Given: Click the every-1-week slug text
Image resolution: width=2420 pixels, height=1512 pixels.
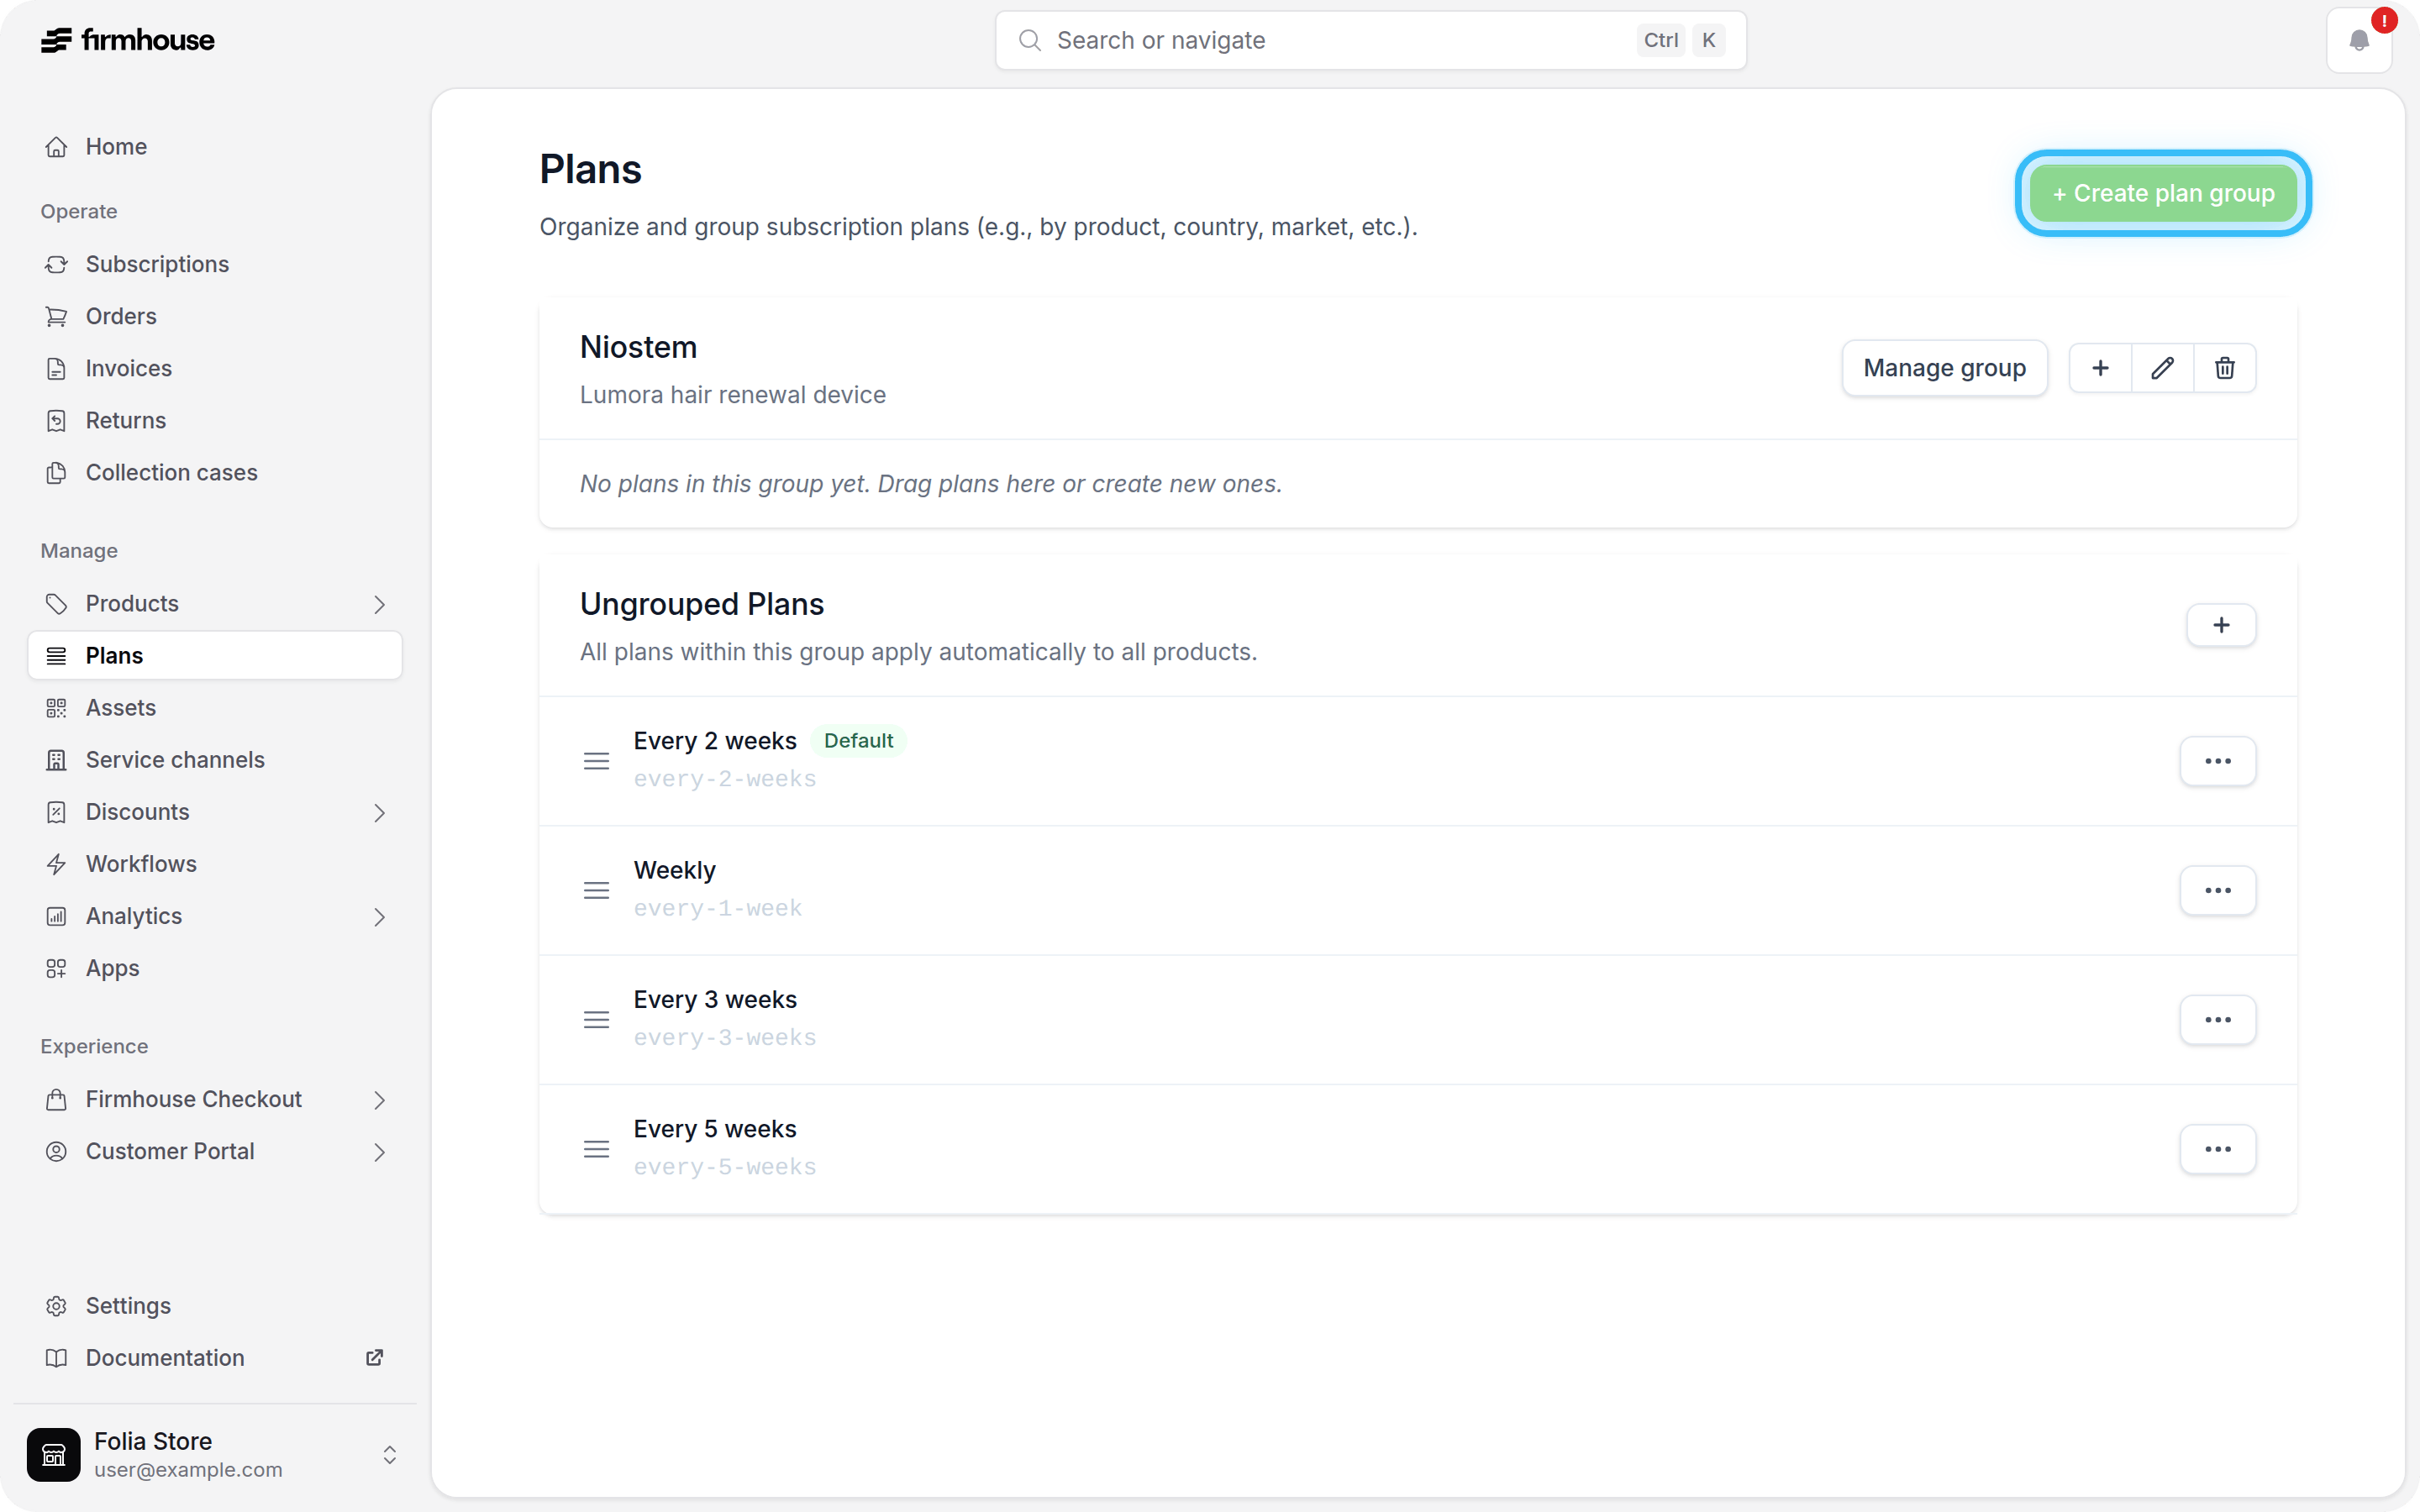Looking at the screenshot, I should tap(718, 908).
